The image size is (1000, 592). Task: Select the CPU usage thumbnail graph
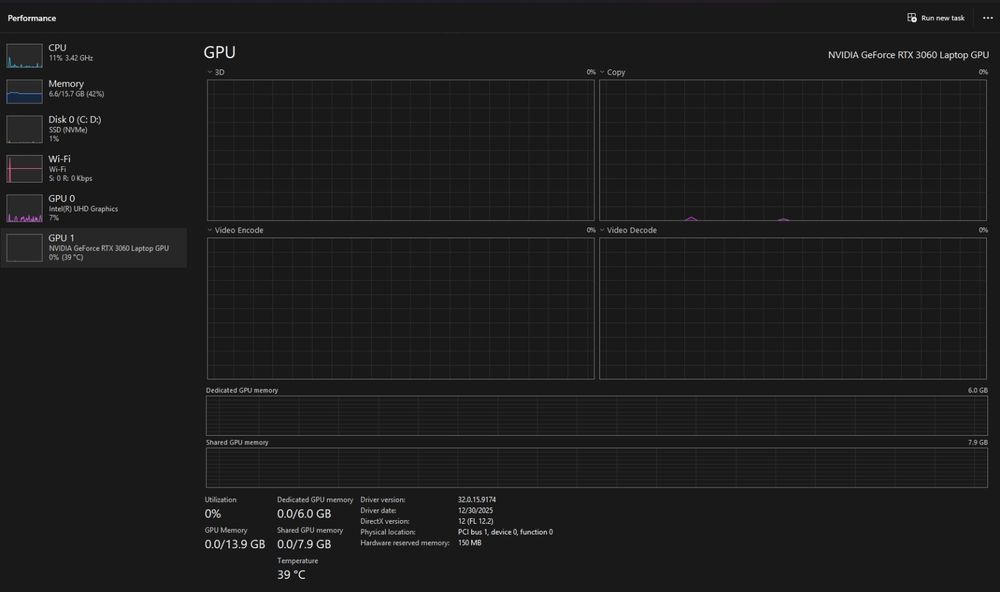pyautogui.click(x=24, y=56)
